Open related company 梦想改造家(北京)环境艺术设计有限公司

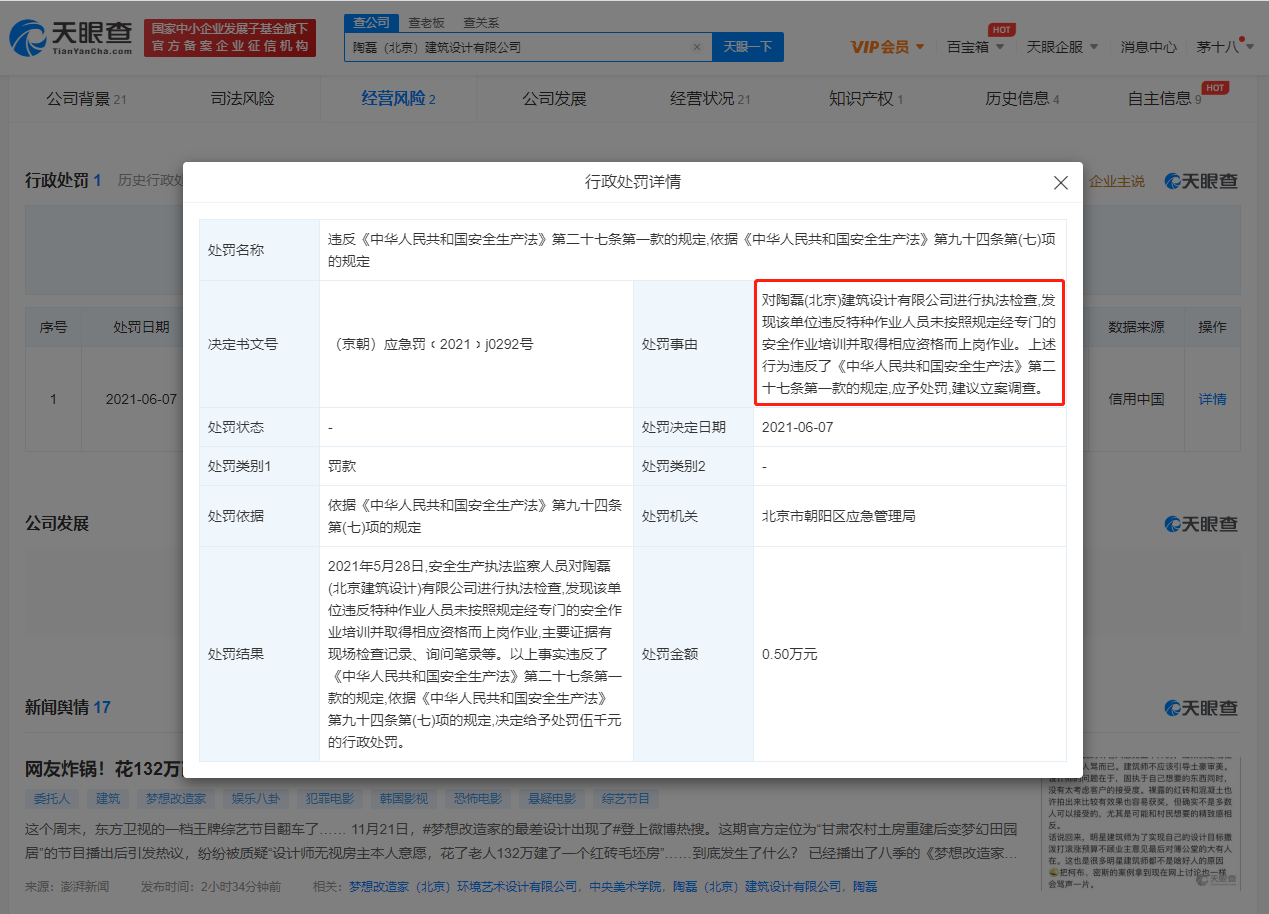[x=463, y=886]
